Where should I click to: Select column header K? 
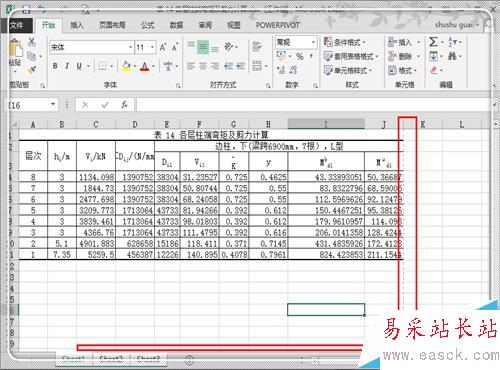423,125
